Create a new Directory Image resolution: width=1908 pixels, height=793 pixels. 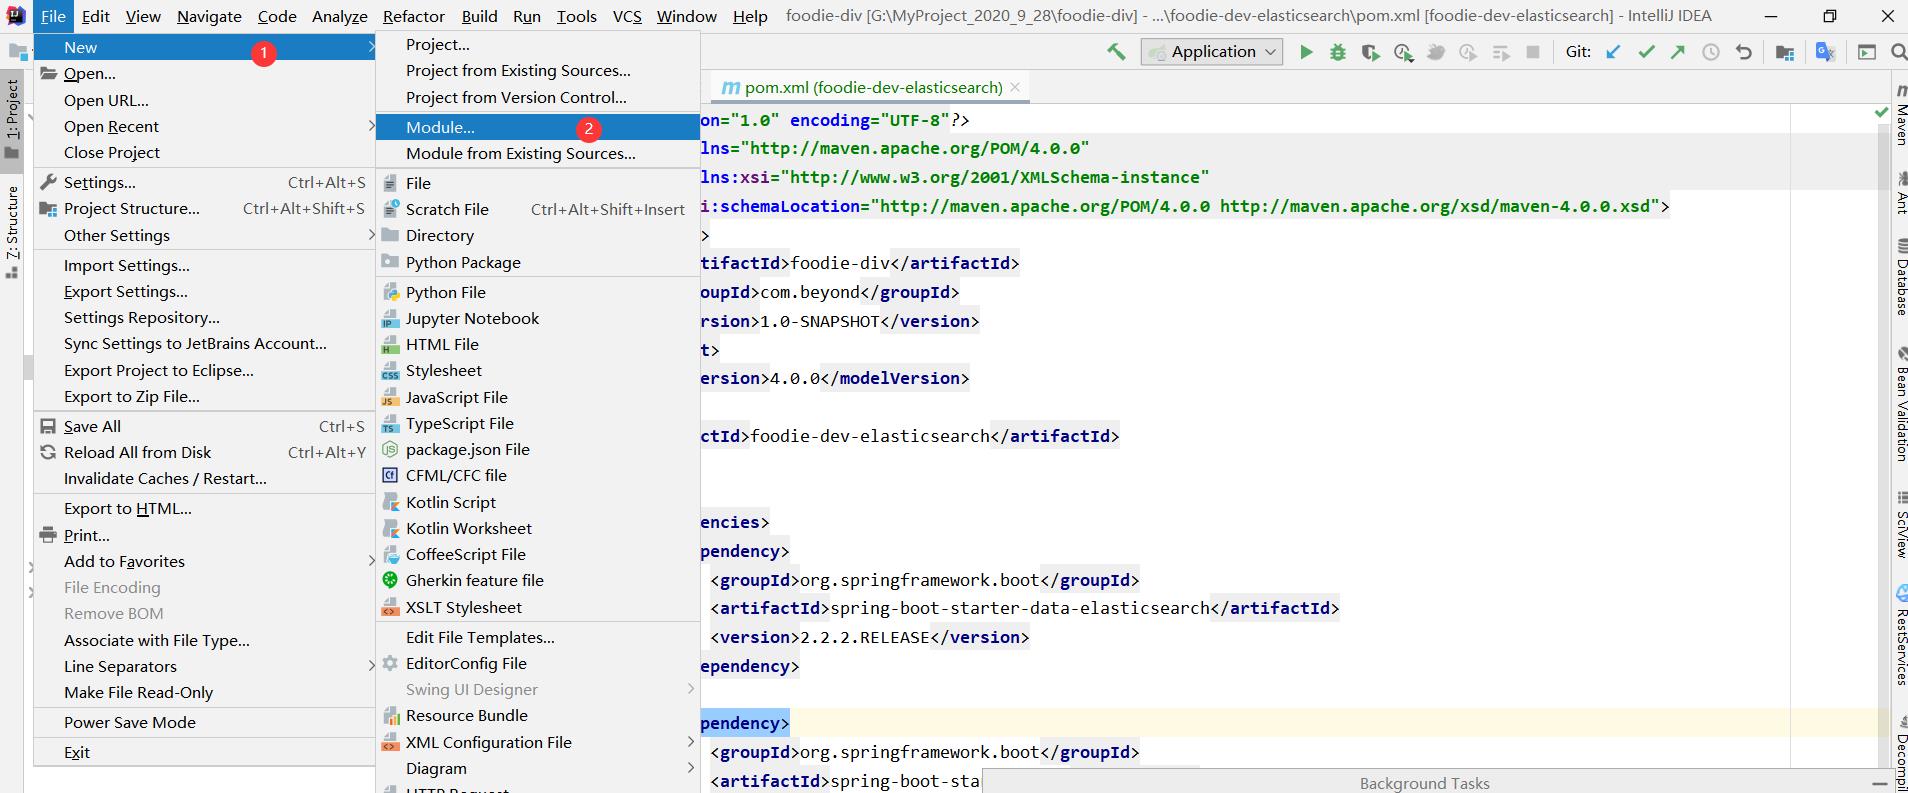pyautogui.click(x=537, y=235)
